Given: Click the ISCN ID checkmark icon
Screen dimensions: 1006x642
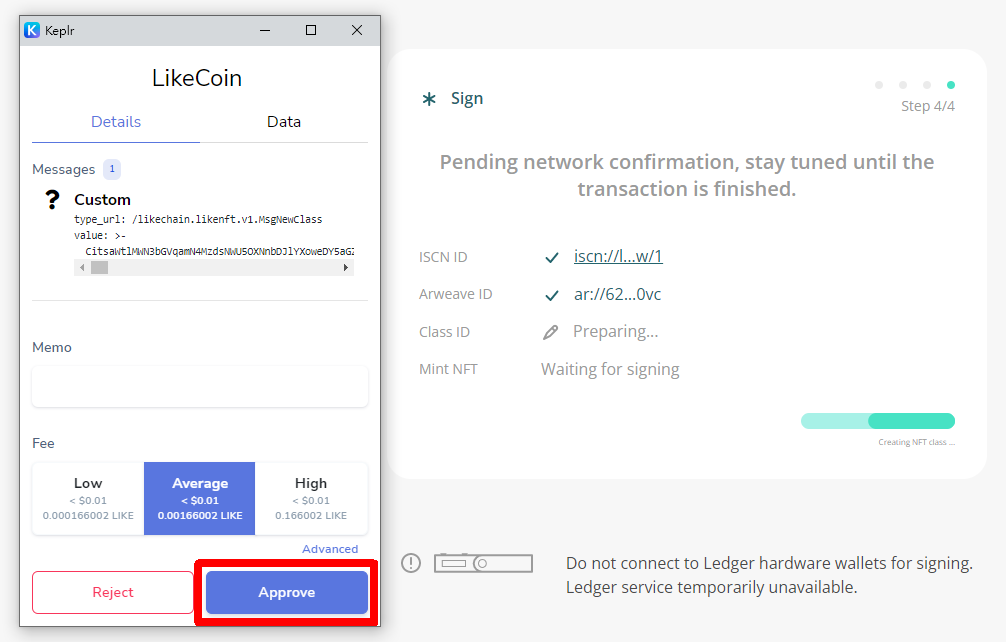Looking at the screenshot, I should [x=551, y=257].
